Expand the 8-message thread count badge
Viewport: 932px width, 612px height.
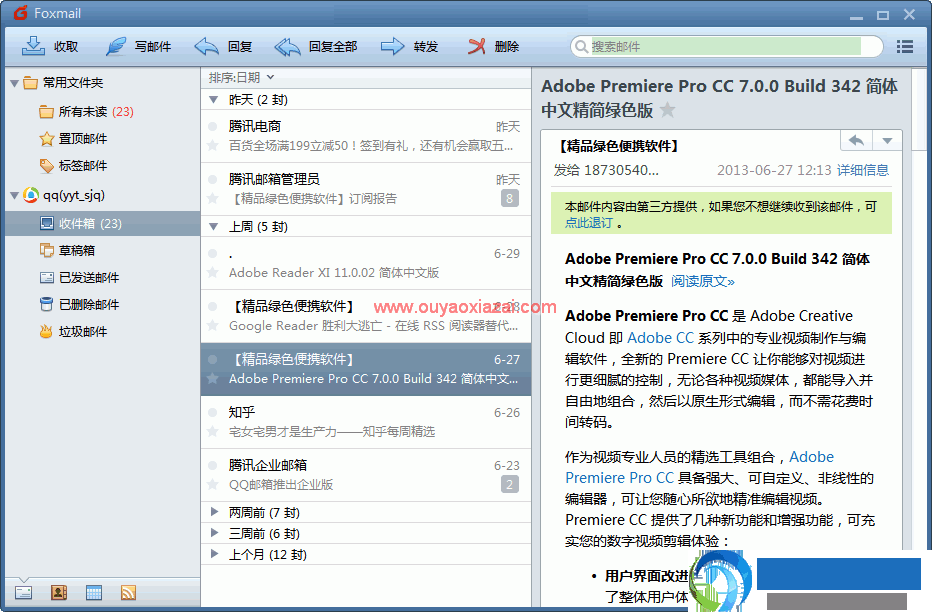tap(509, 198)
